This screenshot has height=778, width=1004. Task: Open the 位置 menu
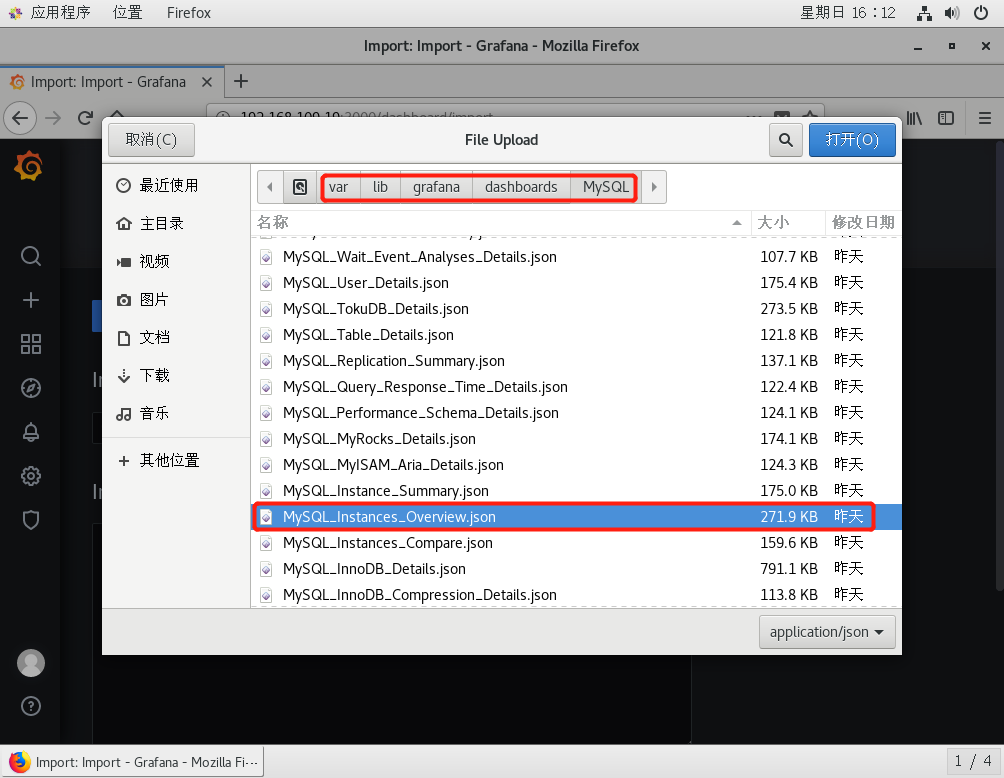(127, 13)
